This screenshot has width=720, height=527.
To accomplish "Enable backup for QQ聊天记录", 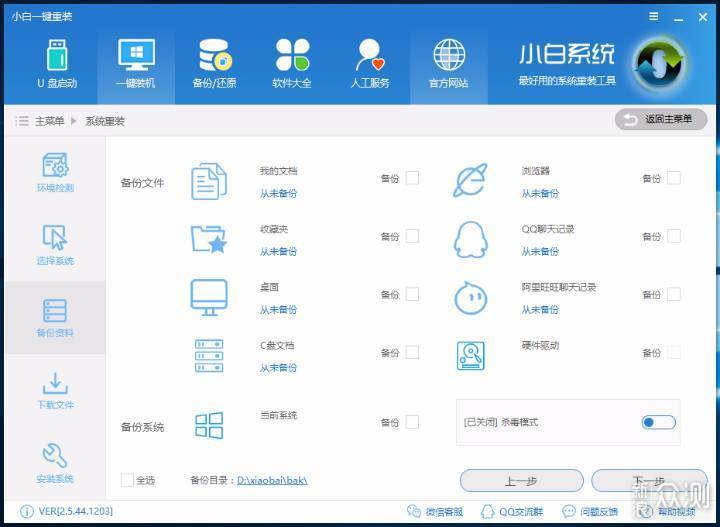I will click(x=673, y=236).
